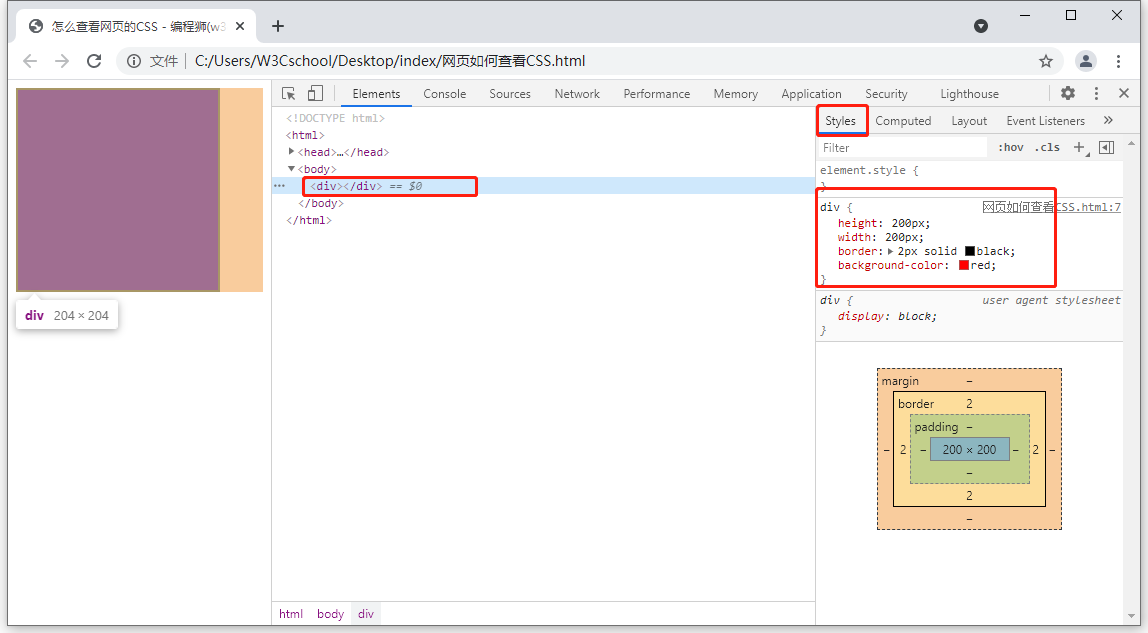Toggle the .cls class editor
Image resolution: width=1148 pixels, height=633 pixels.
tap(1047, 148)
